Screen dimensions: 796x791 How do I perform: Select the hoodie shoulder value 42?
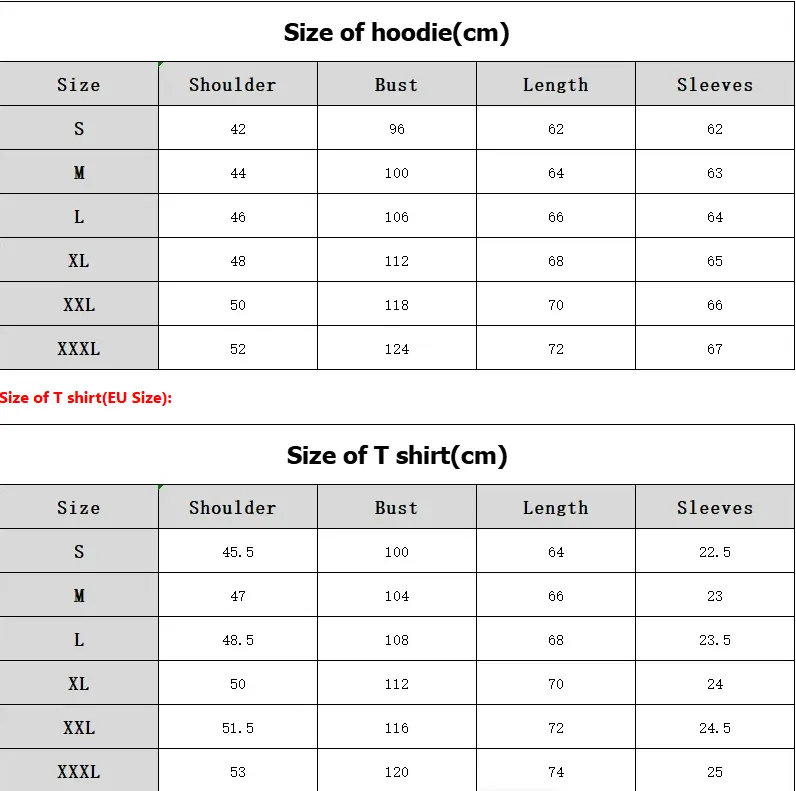[238, 129]
